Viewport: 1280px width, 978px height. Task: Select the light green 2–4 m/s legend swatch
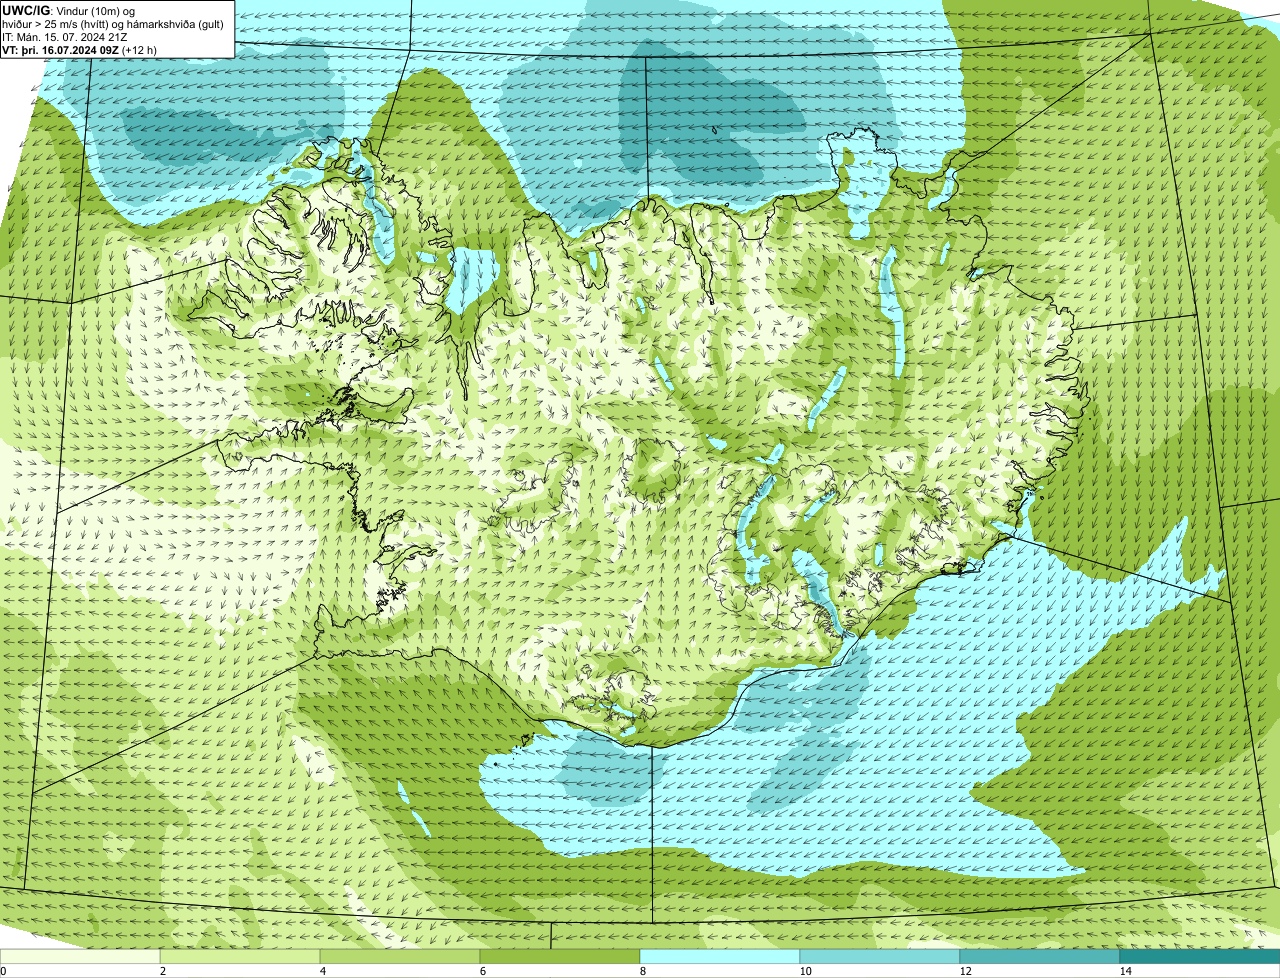(240, 957)
